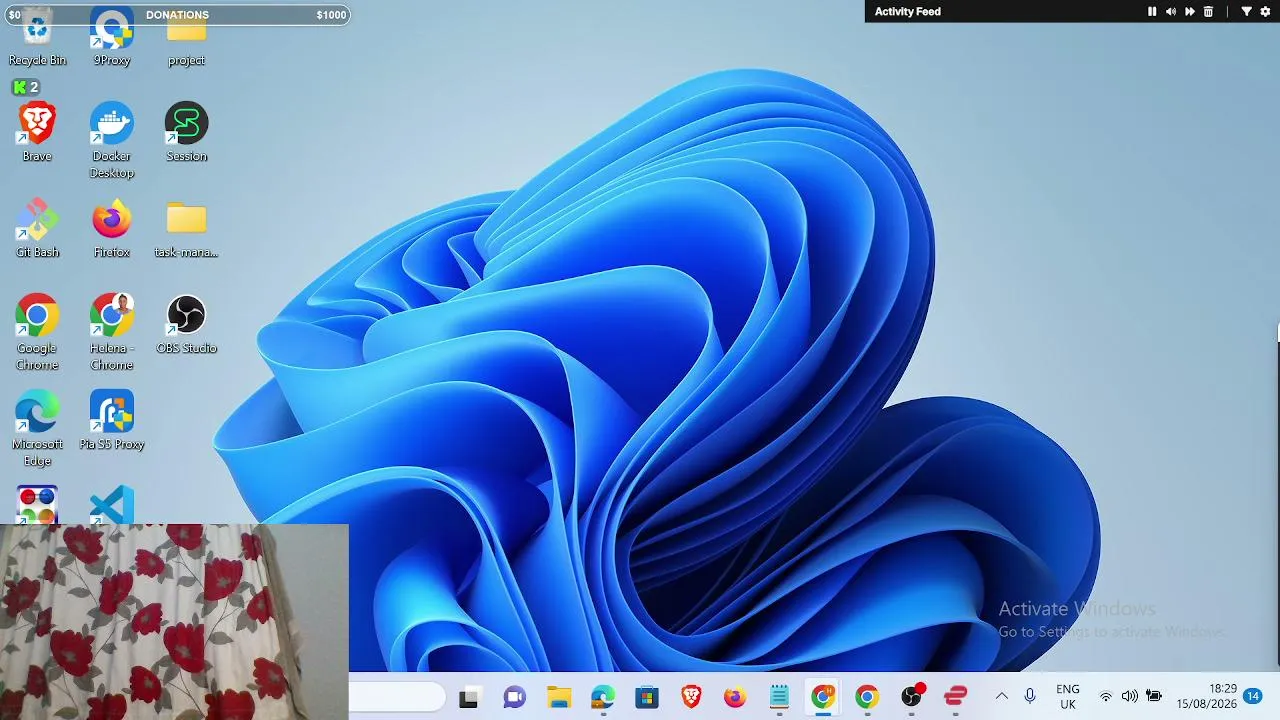The height and width of the screenshot is (720, 1280).
Task: Open Microsoft Store from the taskbar
Action: tap(647, 697)
